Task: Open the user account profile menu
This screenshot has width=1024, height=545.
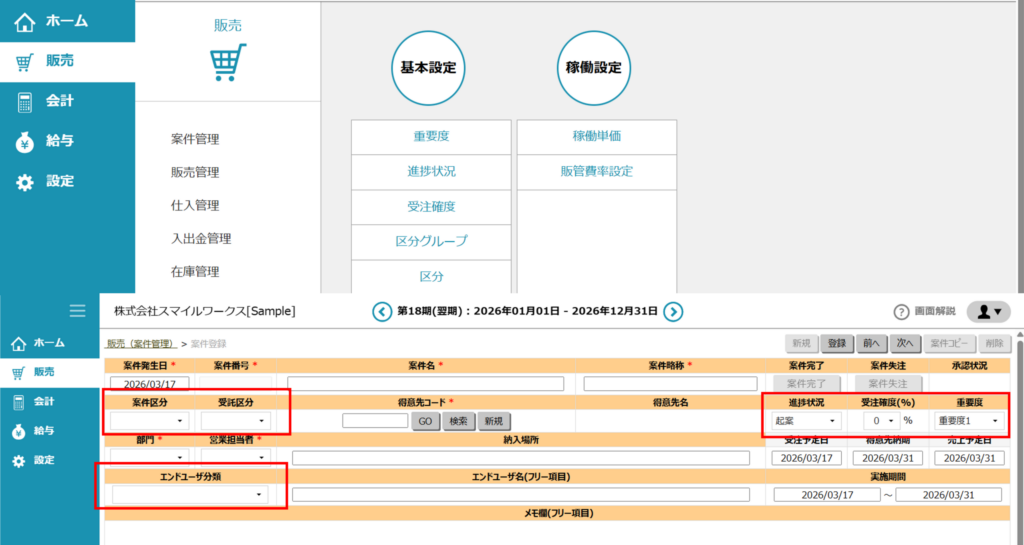Action: 989,312
